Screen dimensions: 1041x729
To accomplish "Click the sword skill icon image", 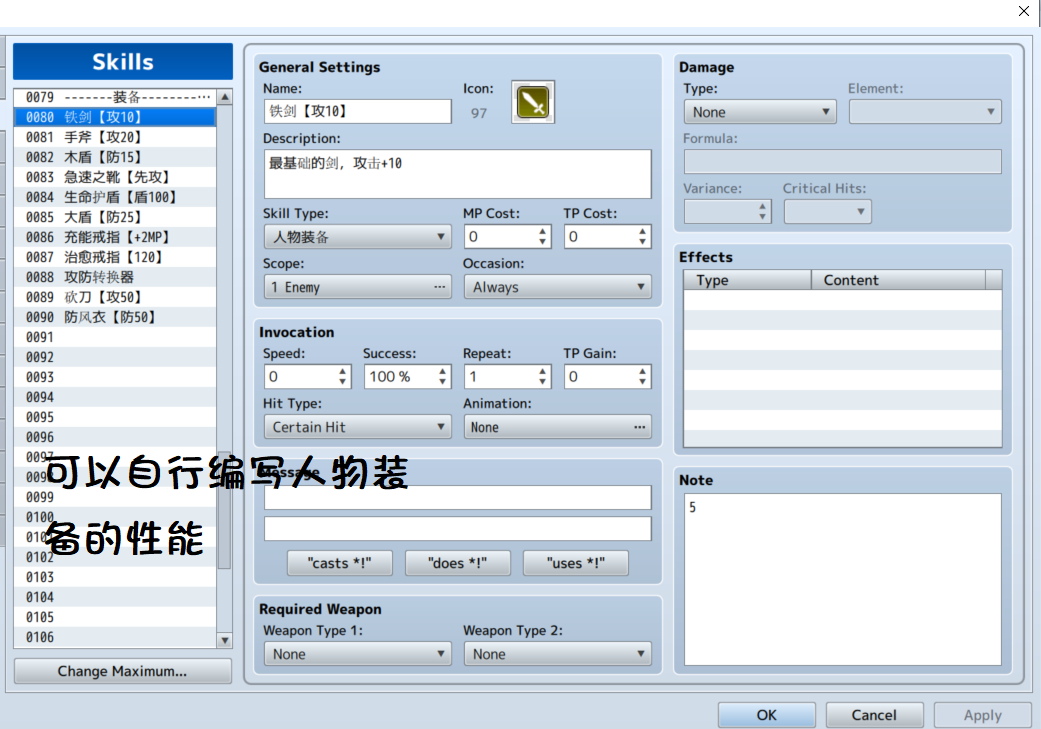I will 532,102.
